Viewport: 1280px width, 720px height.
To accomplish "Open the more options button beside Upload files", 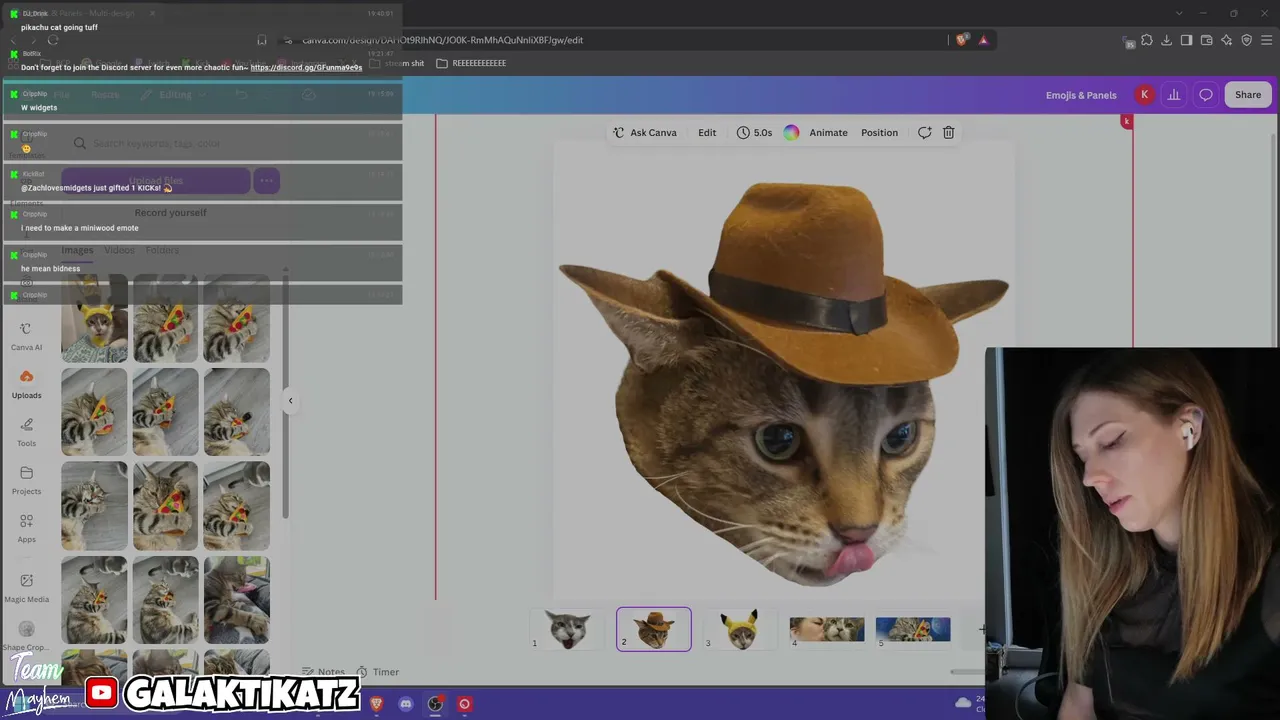I will 266,181.
